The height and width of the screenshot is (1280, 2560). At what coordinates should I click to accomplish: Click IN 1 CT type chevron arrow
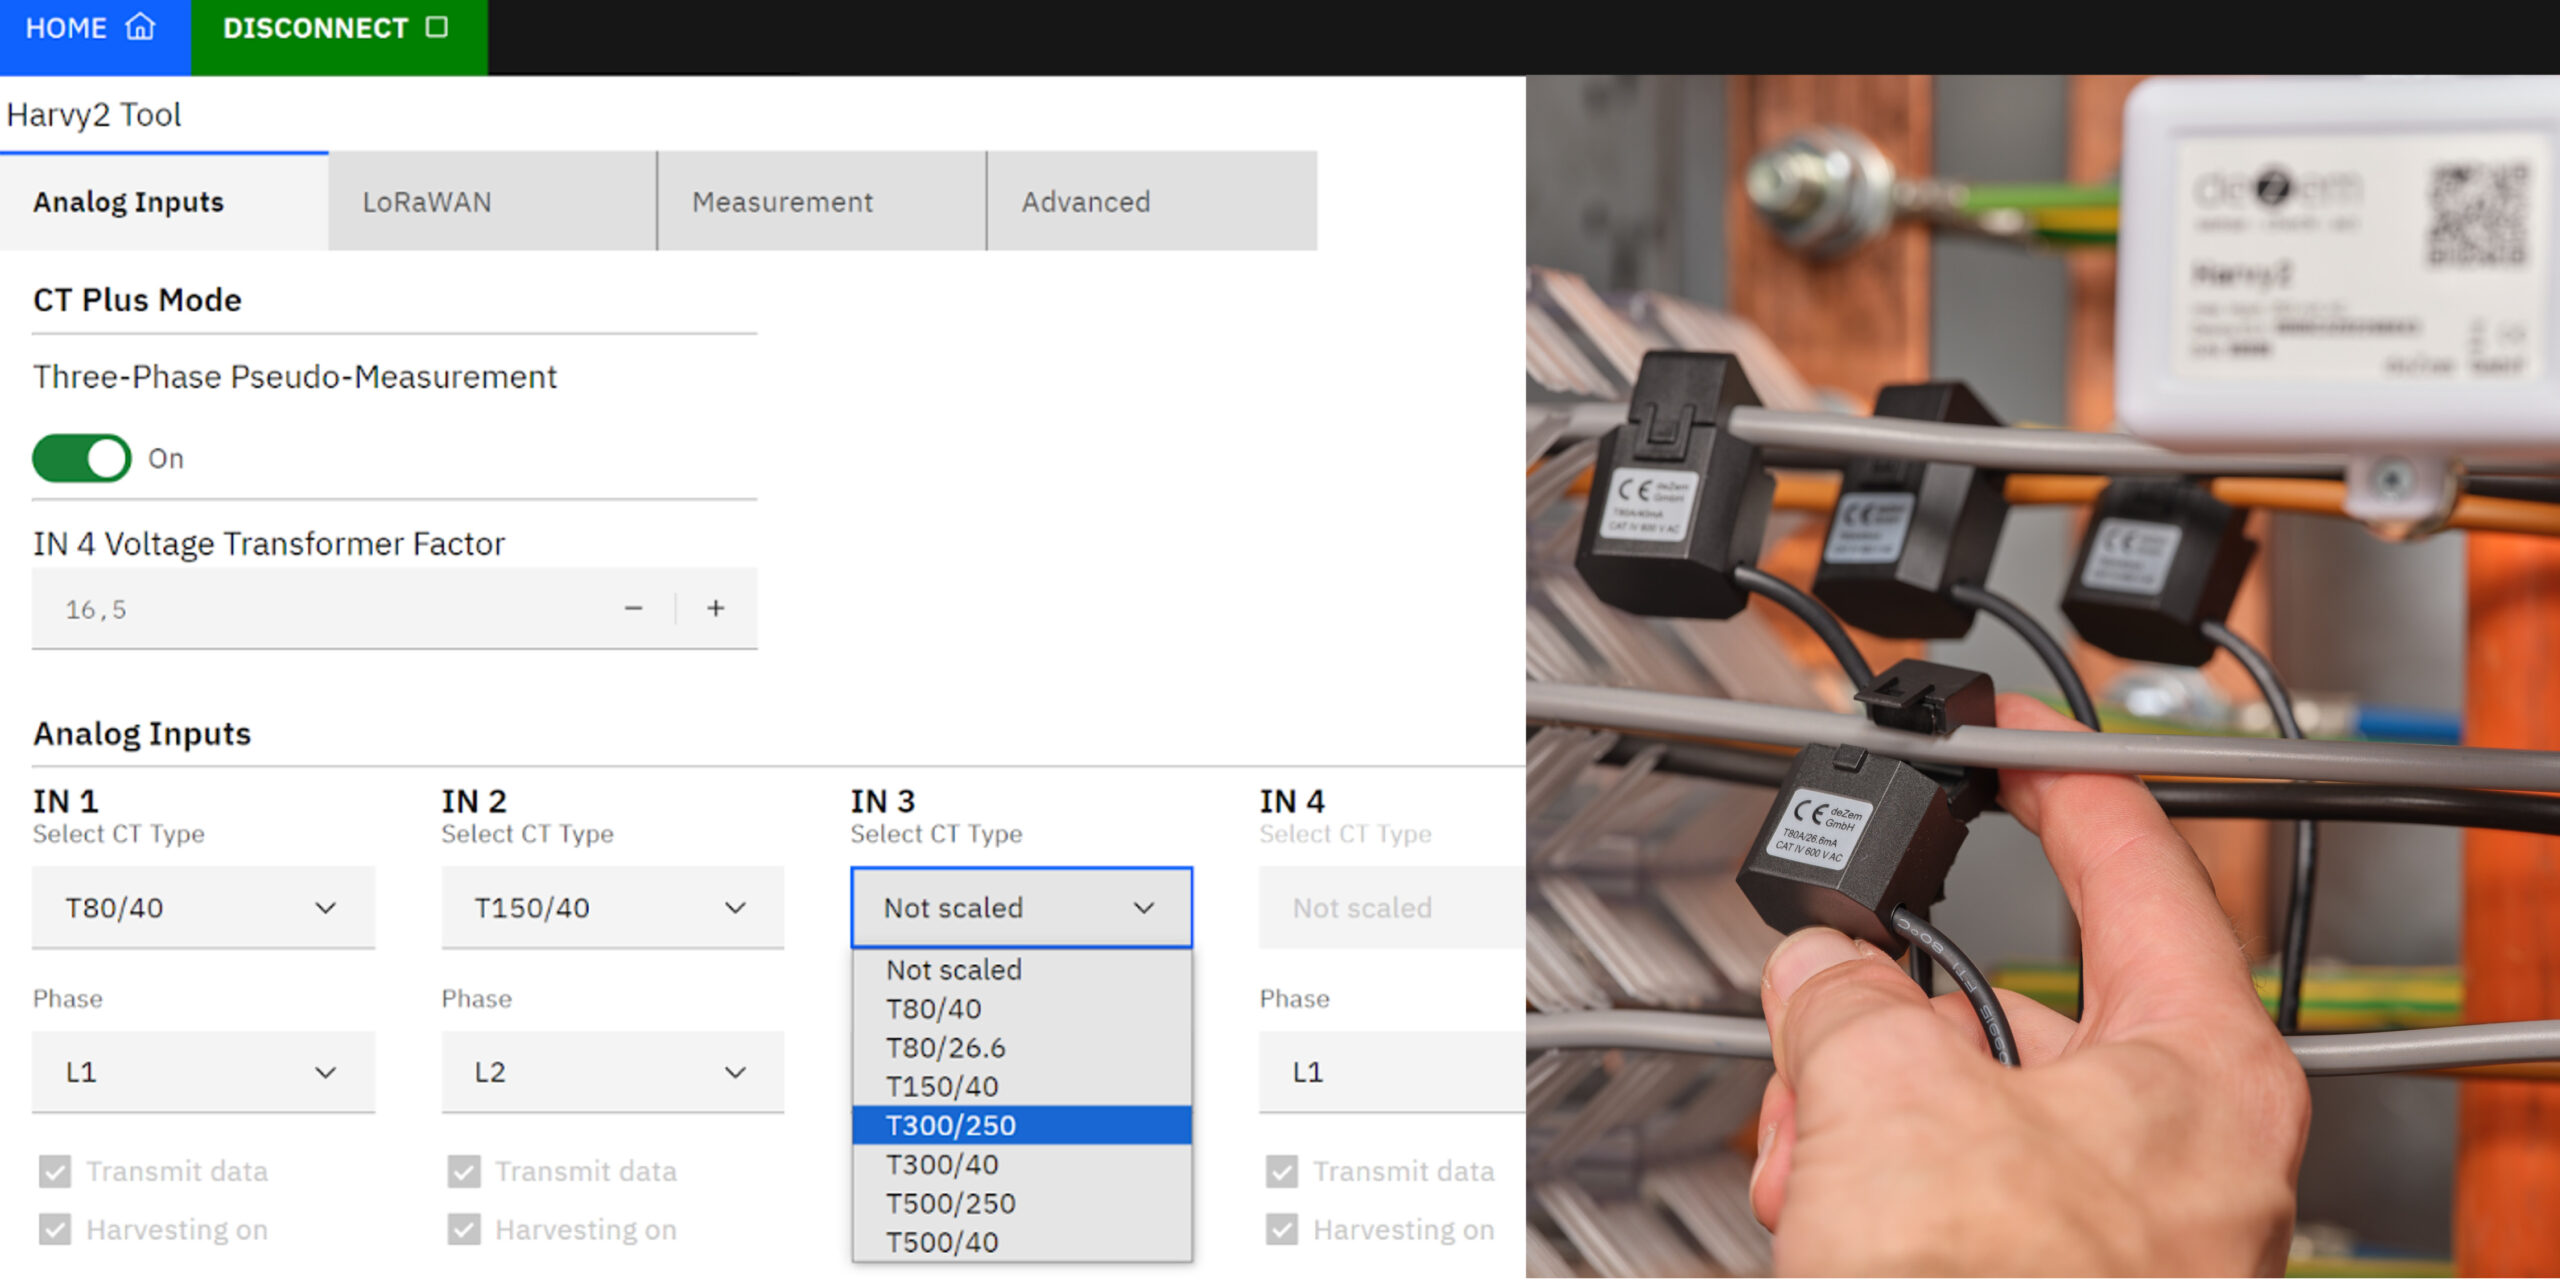click(x=326, y=908)
